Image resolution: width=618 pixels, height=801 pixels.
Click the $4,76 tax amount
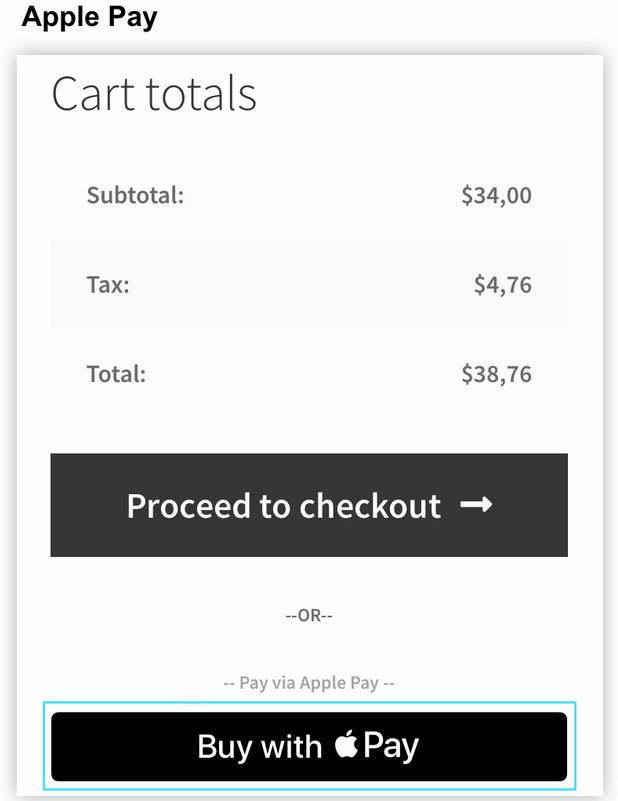click(x=503, y=285)
